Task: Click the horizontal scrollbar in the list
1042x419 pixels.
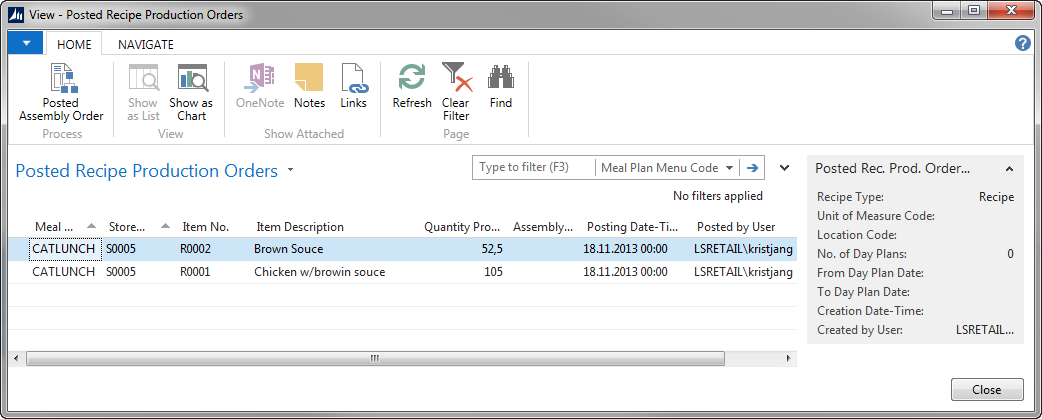Action: pos(375,358)
